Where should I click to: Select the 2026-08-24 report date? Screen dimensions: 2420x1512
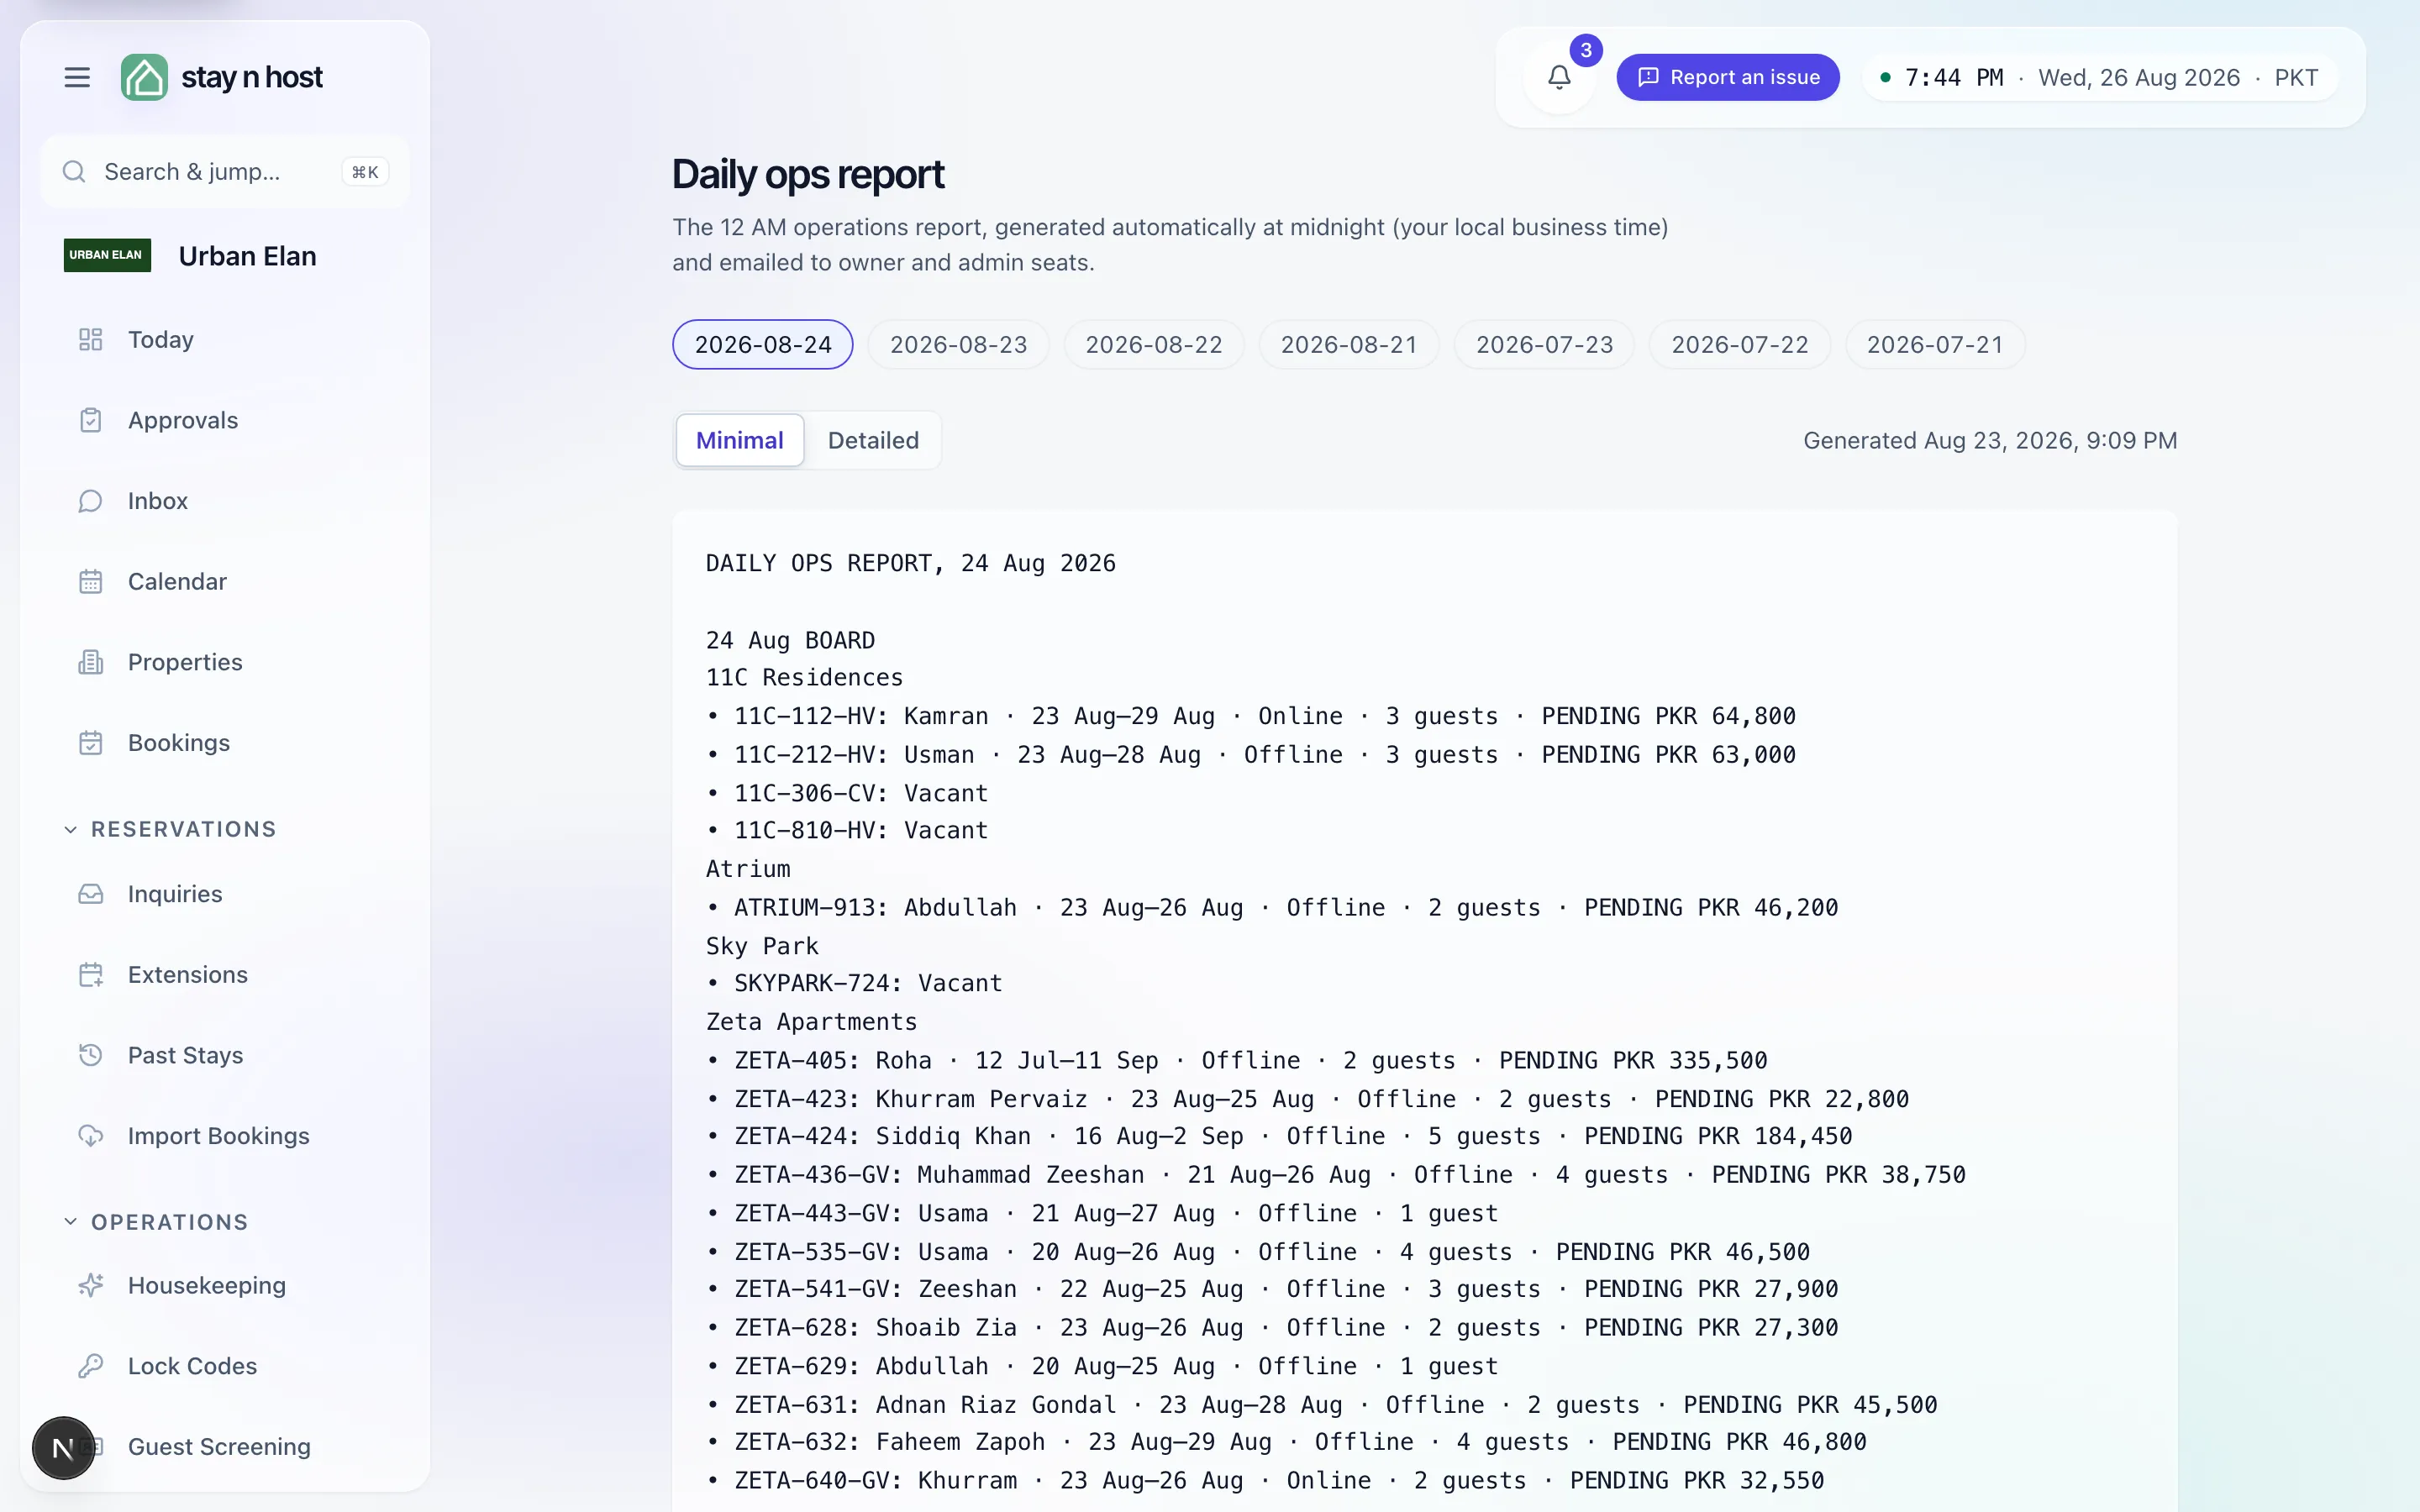(x=763, y=345)
